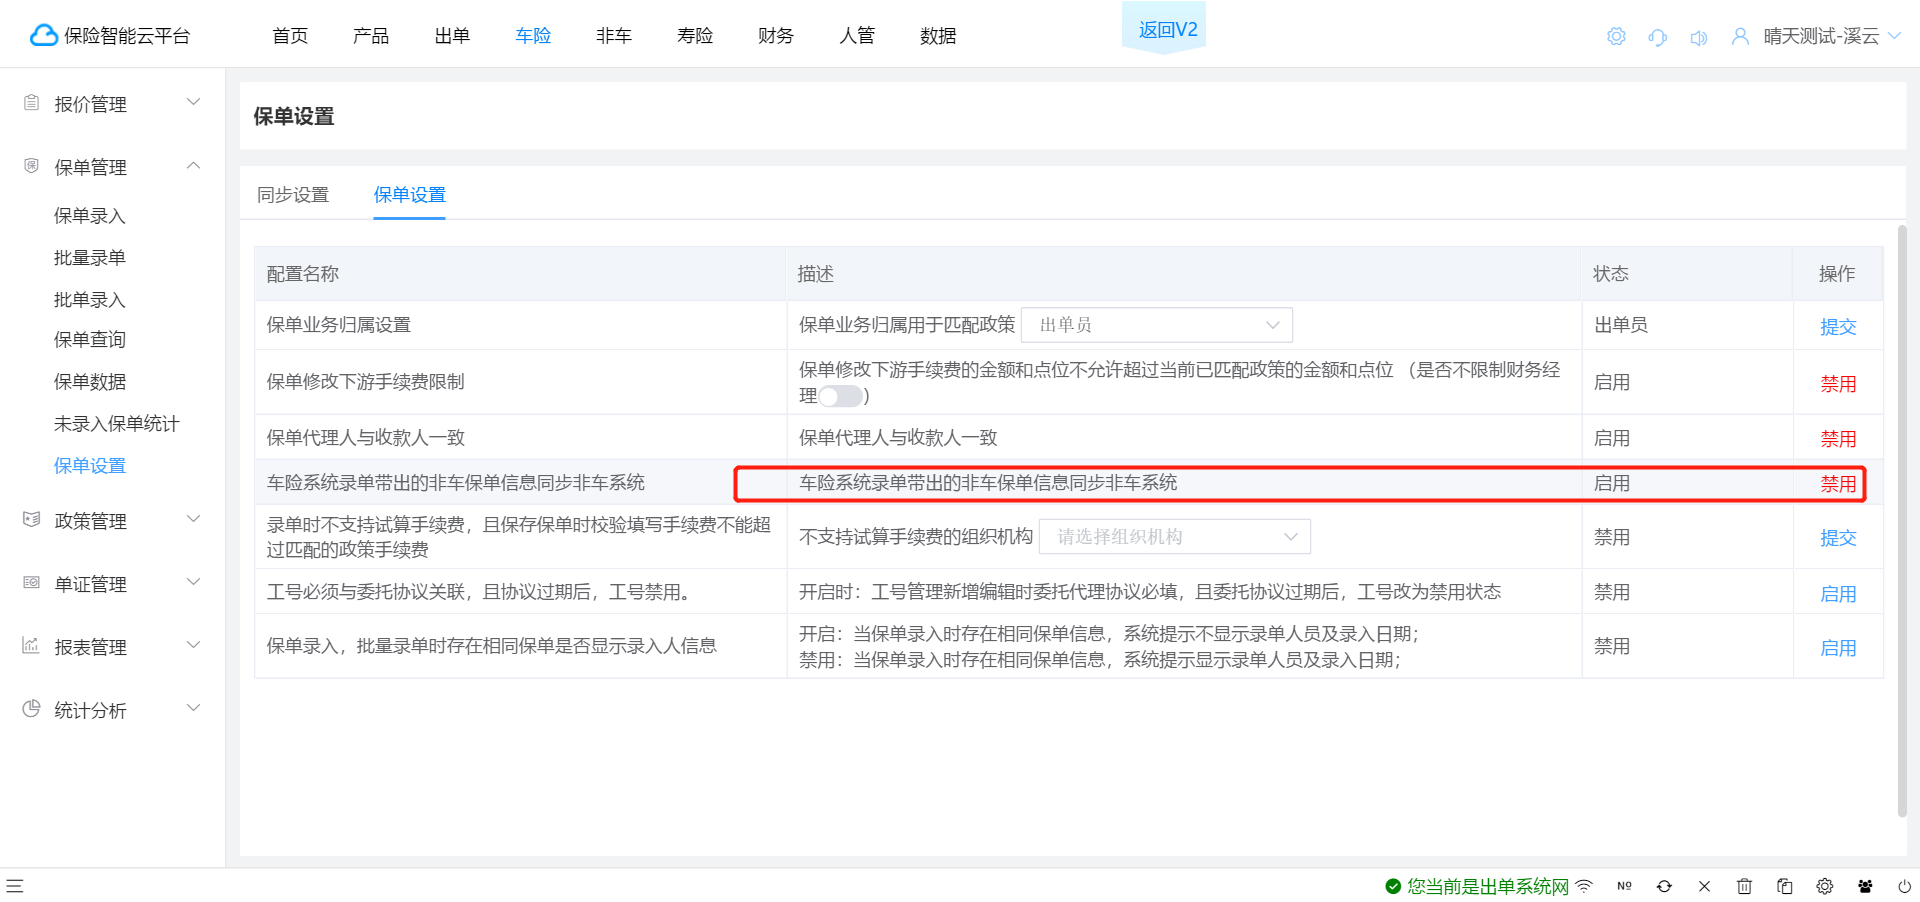
Task: Click the user avatar icon beside 晴天测试-溪云
Action: pos(1740,37)
